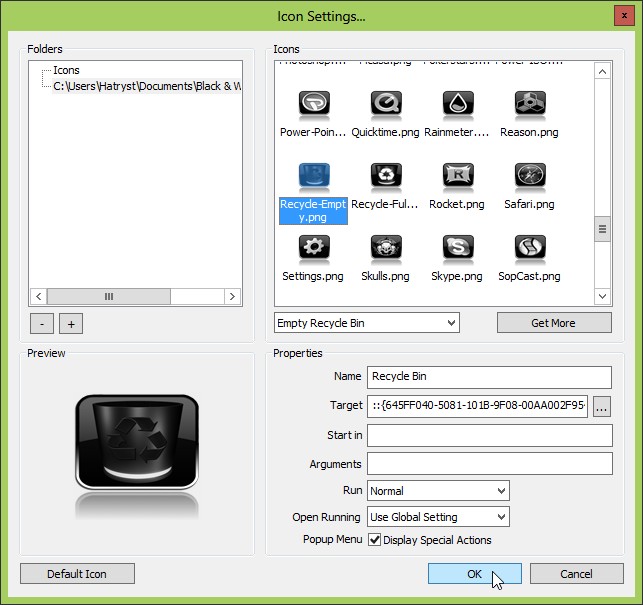Pick the Safari.png compass icon

(x=530, y=177)
